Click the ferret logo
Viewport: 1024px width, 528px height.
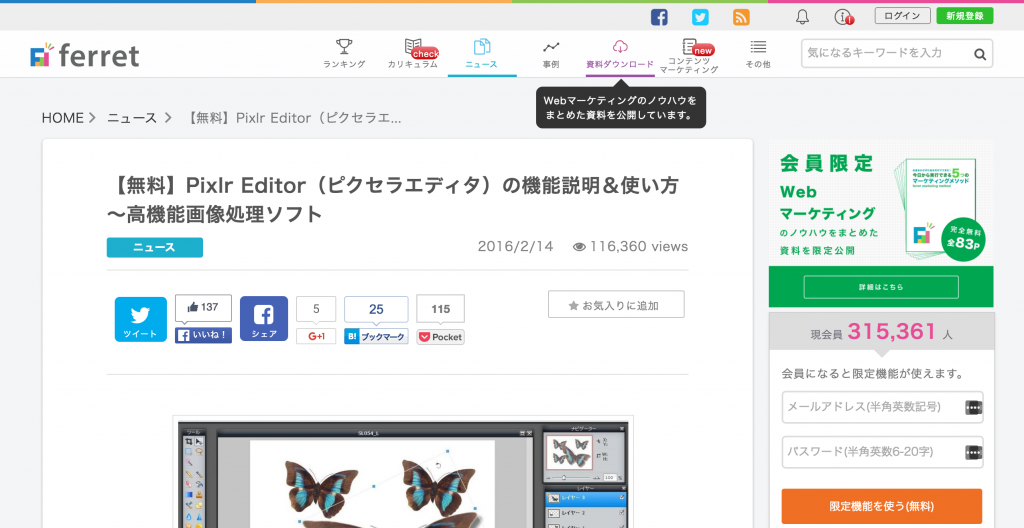click(85, 56)
